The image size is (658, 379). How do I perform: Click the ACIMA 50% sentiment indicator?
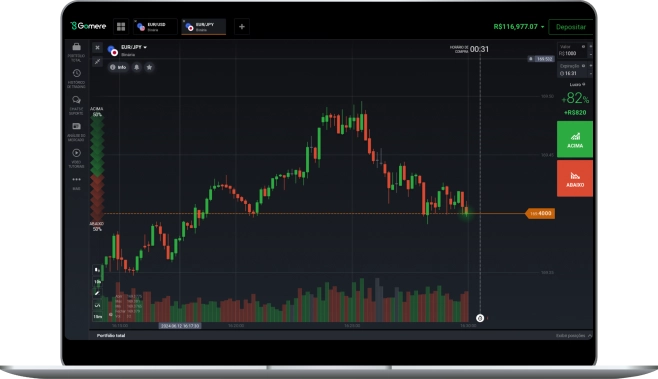(97, 112)
